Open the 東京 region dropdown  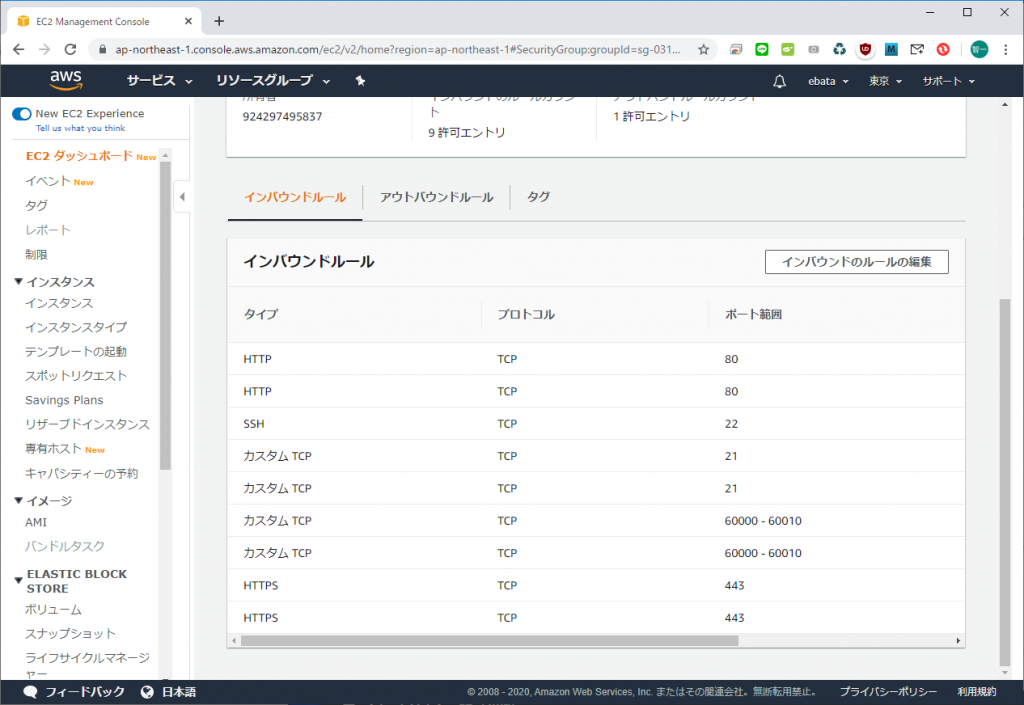coord(885,81)
